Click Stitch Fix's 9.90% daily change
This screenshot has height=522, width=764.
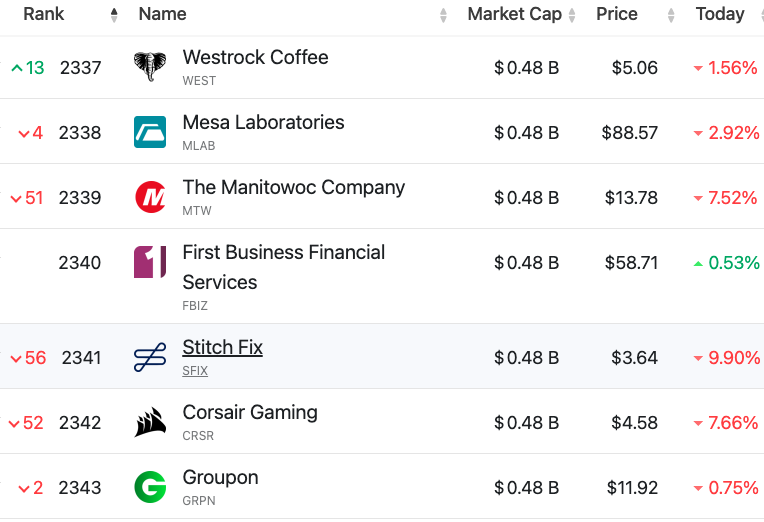pyautogui.click(x=732, y=358)
